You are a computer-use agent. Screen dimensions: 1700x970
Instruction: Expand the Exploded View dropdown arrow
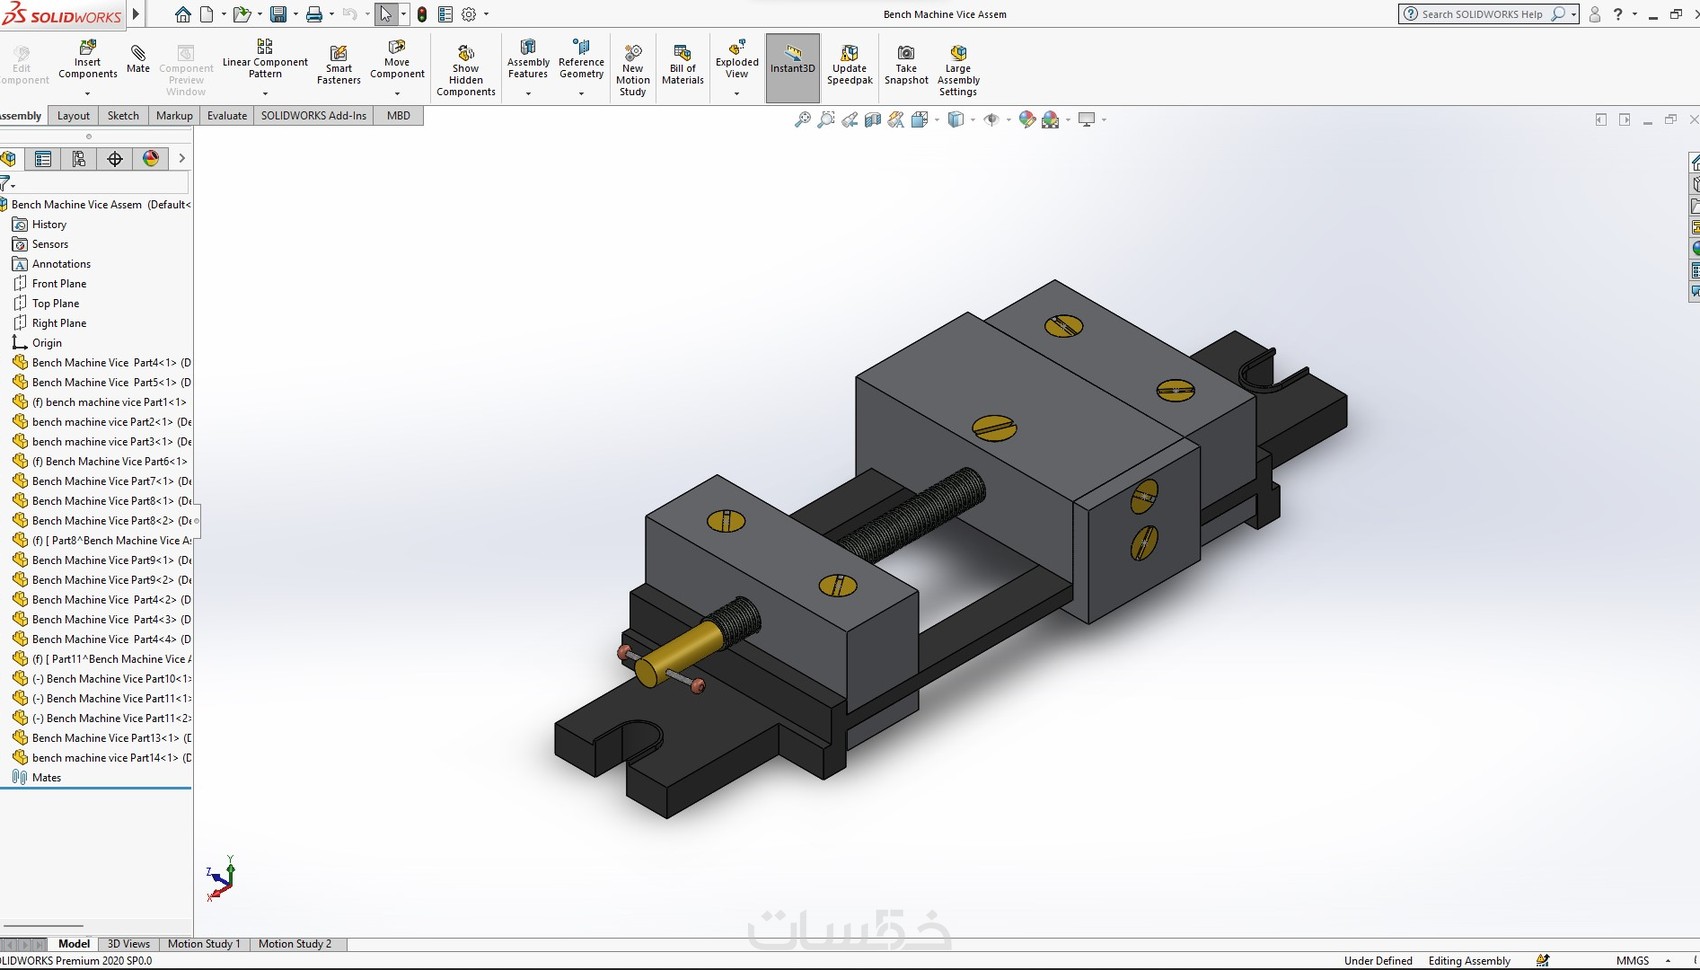[x=737, y=94]
